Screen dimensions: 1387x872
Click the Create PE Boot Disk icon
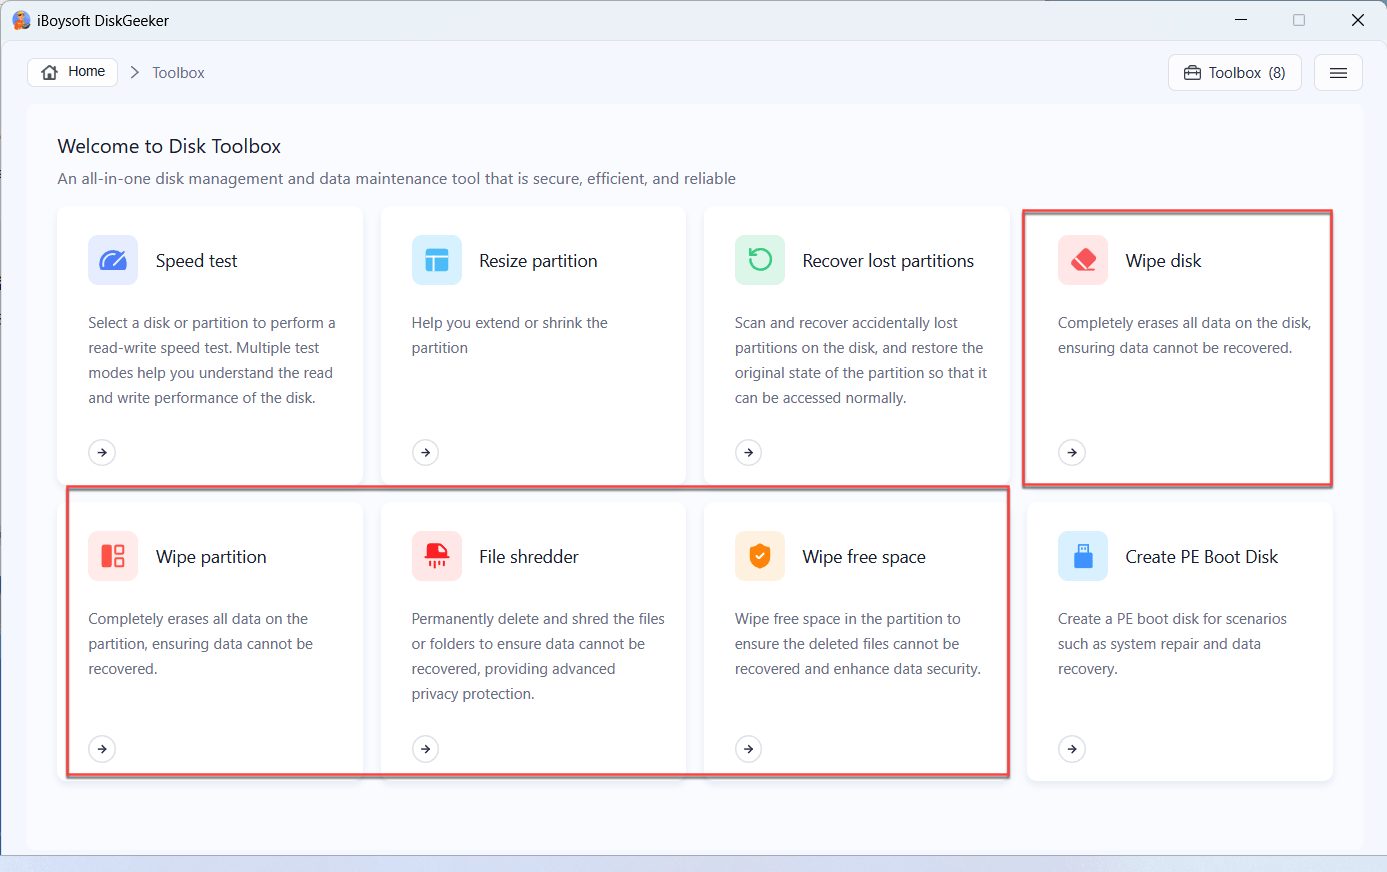(1083, 556)
